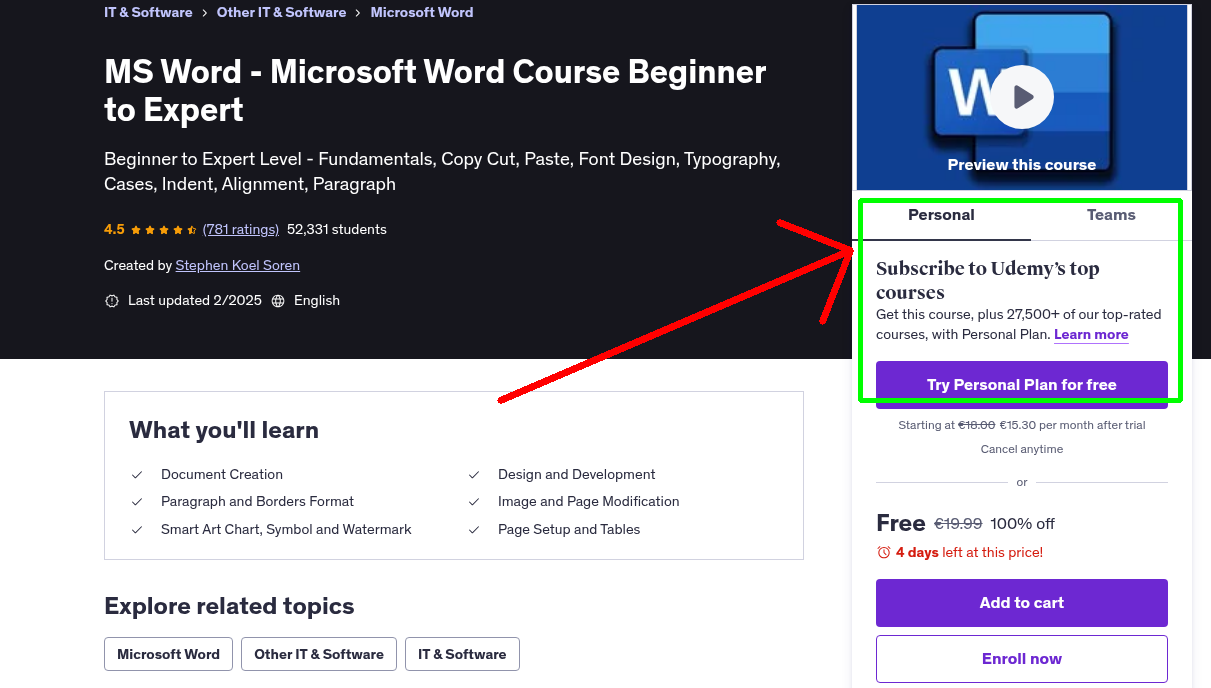Click Page Setup and Tables item
The image size is (1211, 688).
(569, 529)
